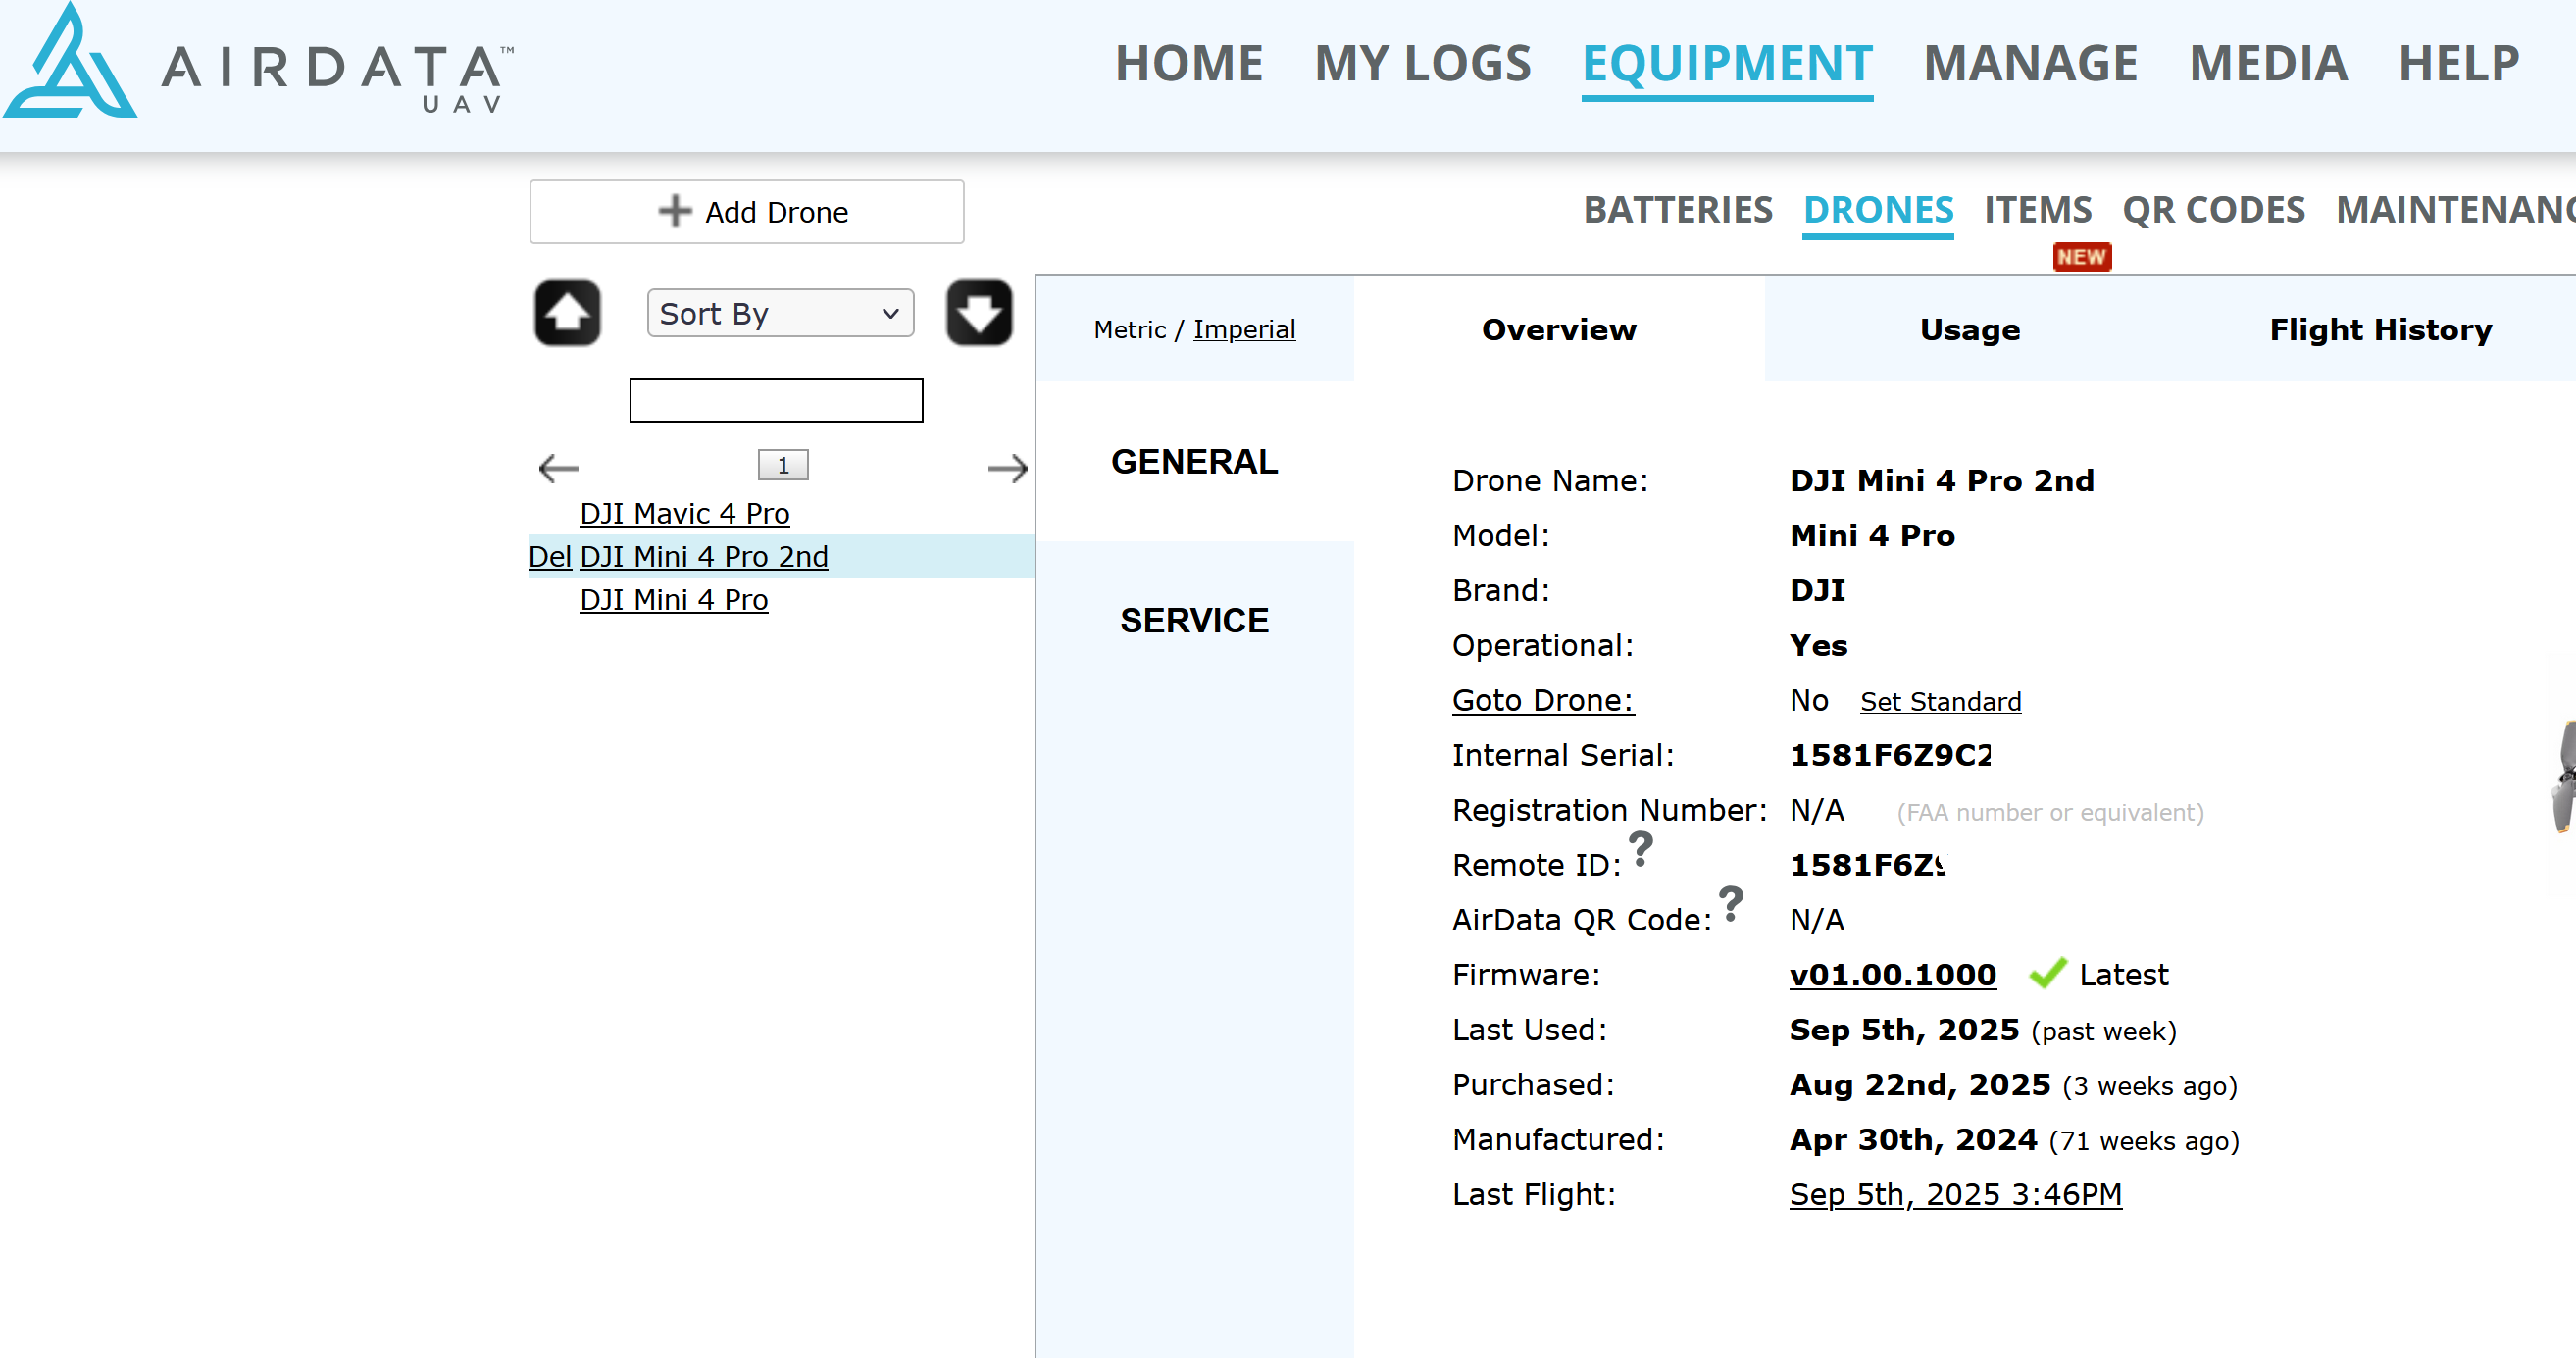
Task: Click the Model value Mini 4 Pro
Action: (x=1872, y=536)
